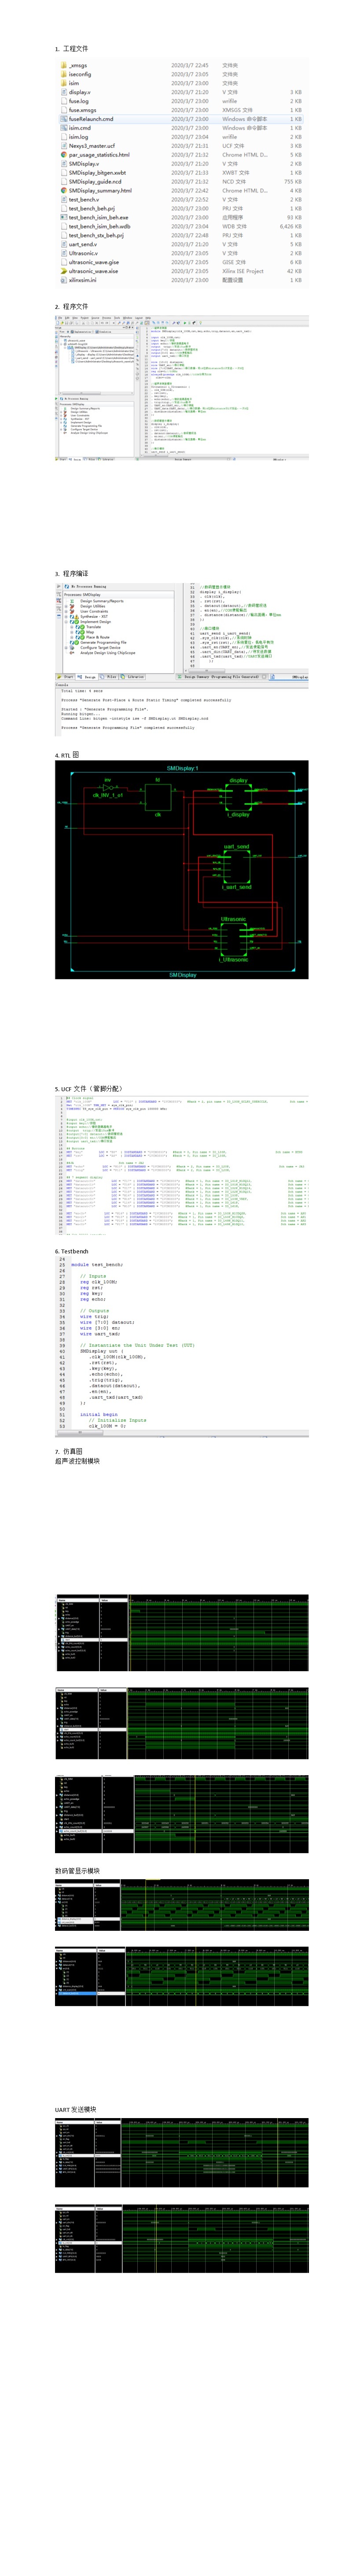Expand the Configure Target Device node

[x=66, y=647]
